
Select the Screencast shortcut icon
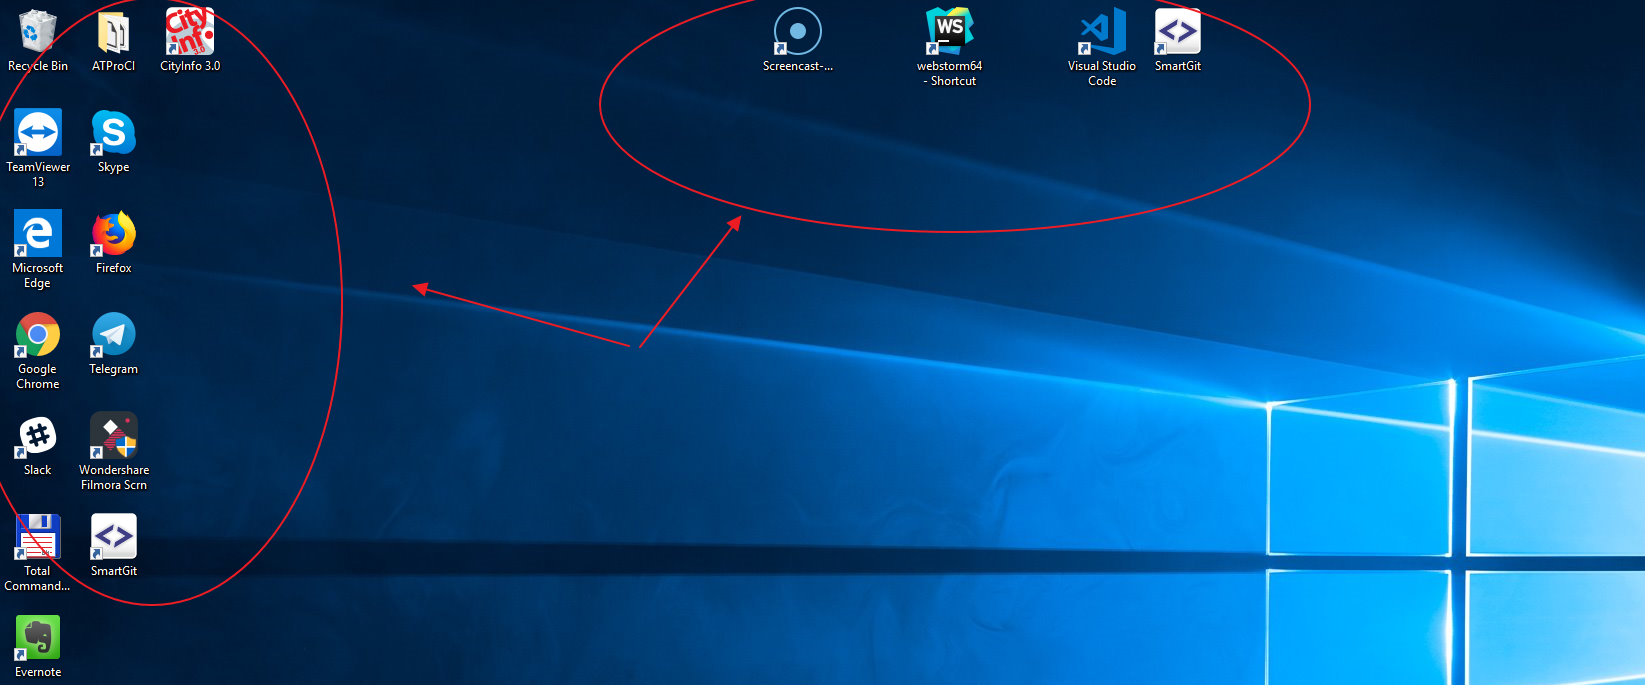pos(797,32)
